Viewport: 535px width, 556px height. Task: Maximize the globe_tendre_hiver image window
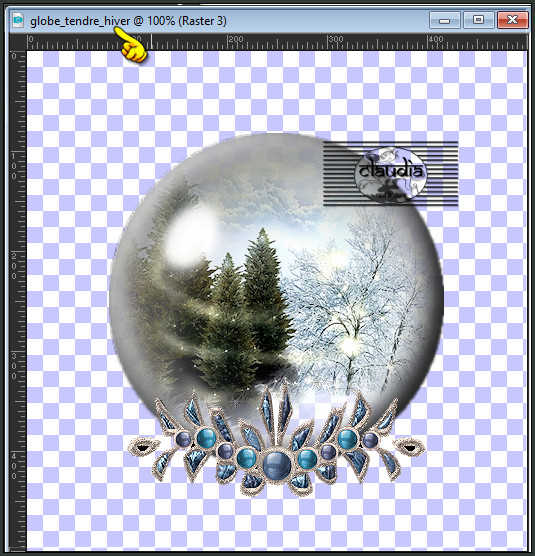[478, 20]
